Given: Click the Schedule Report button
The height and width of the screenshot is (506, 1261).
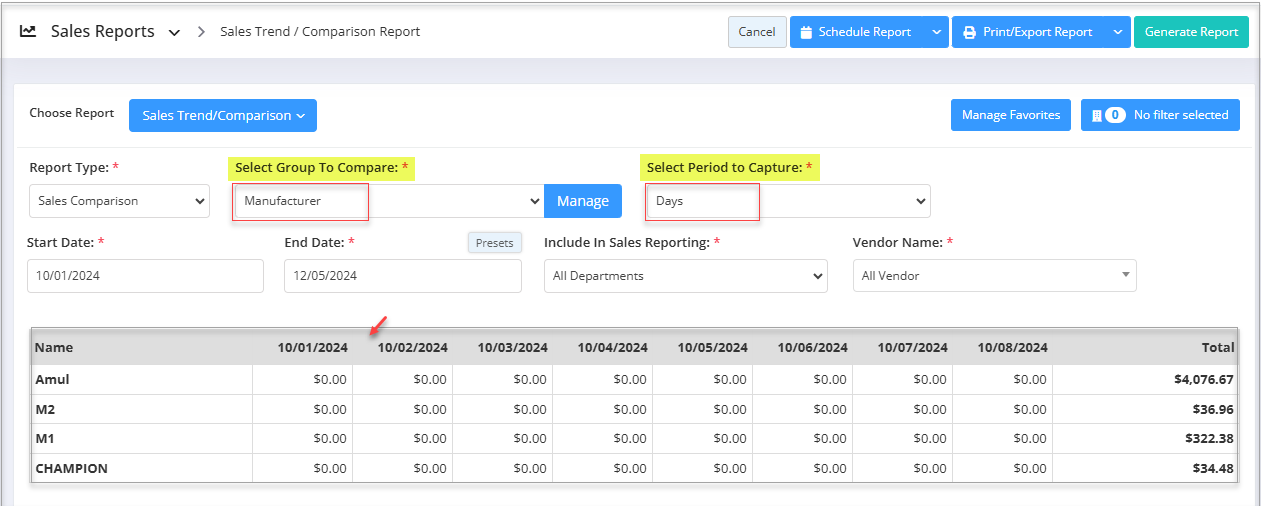Looking at the screenshot, I should click(x=857, y=32).
